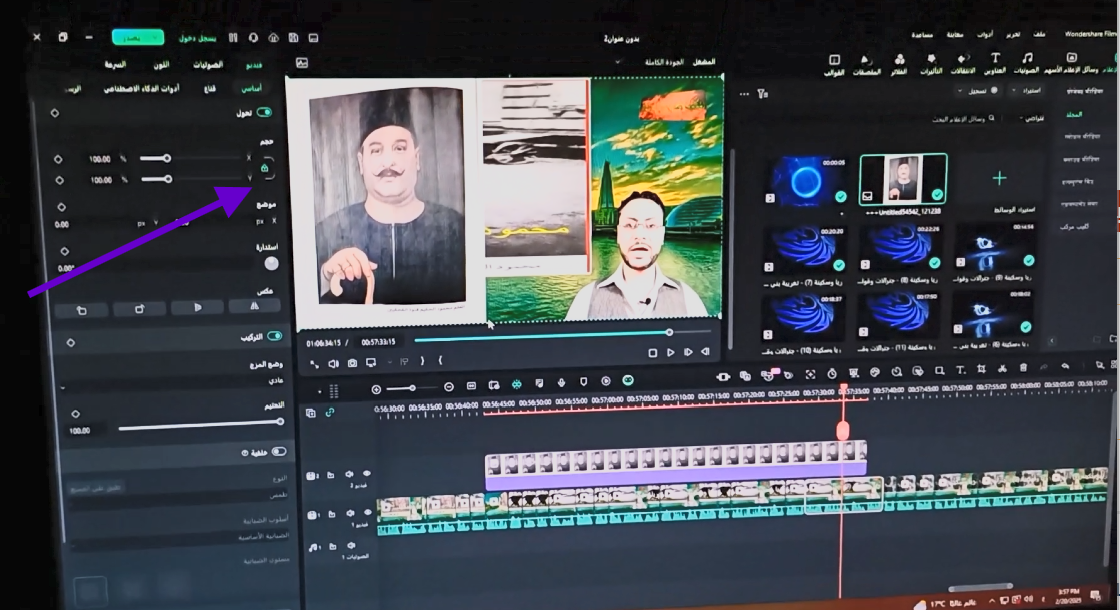Open the الملصقات stickers library

coord(866,64)
